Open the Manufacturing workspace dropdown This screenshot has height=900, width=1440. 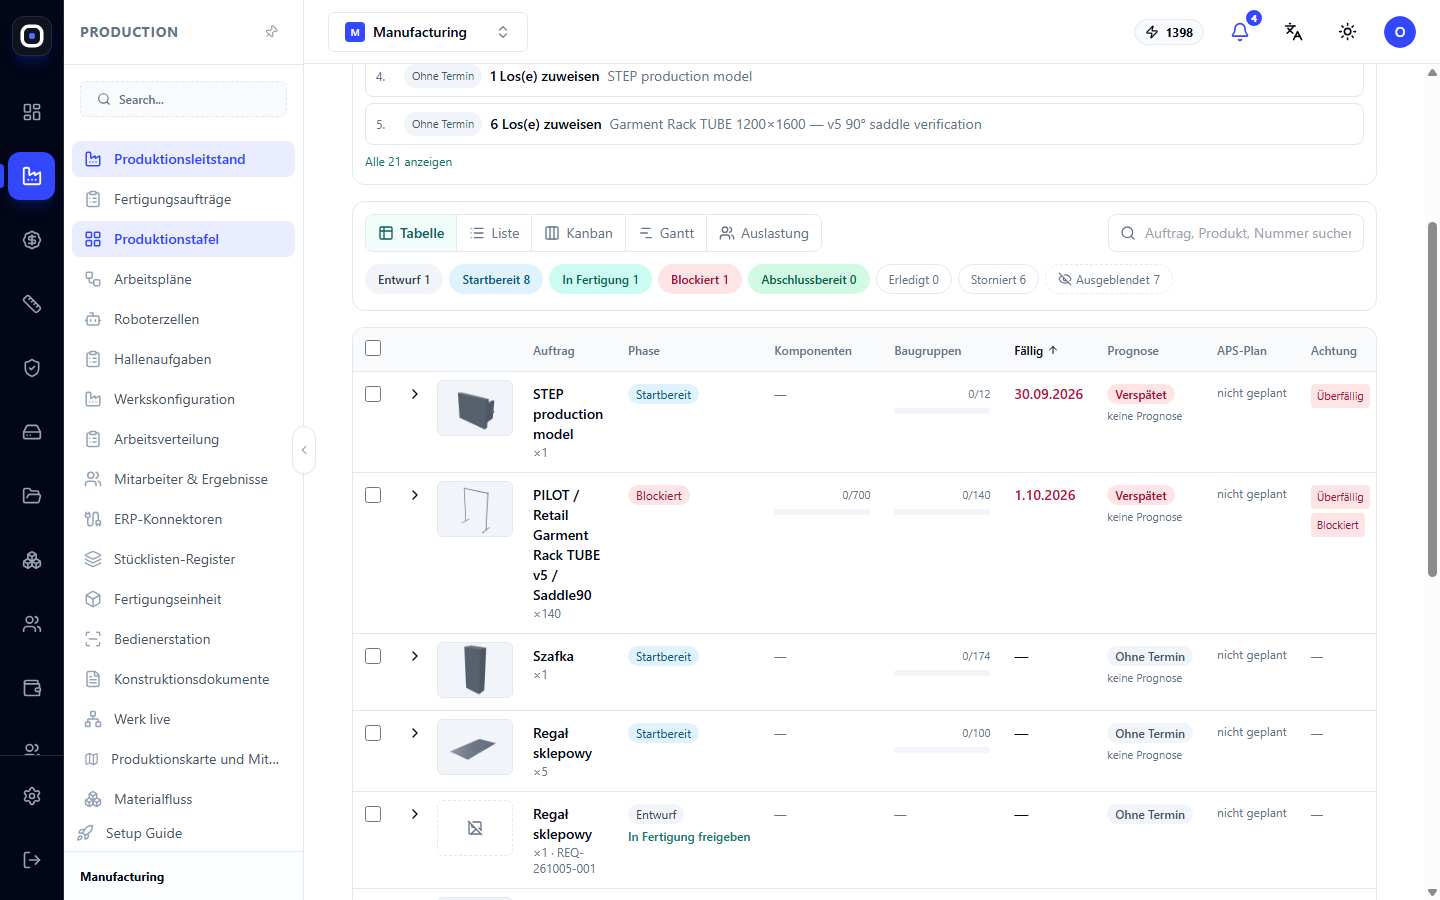(x=428, y=32)
